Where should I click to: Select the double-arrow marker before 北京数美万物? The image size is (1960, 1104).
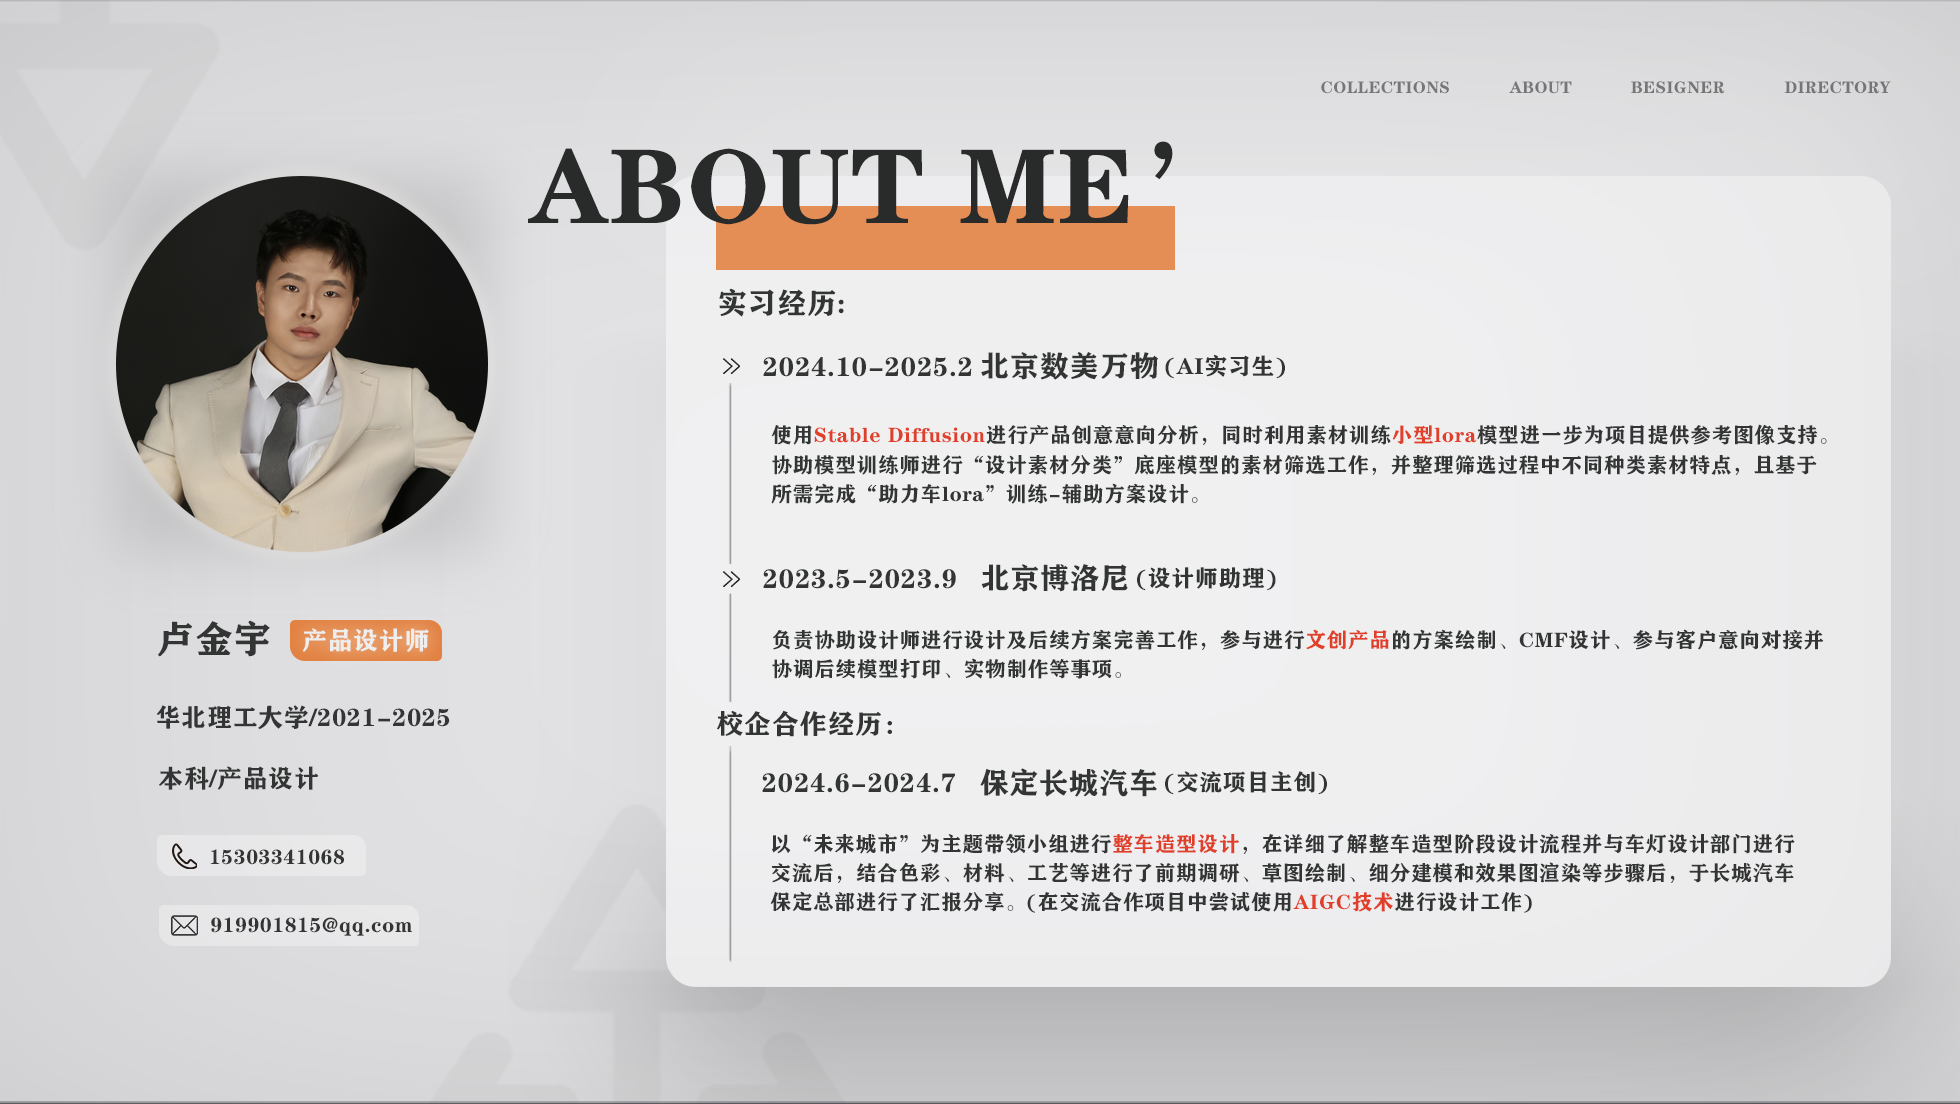[731, 366]
